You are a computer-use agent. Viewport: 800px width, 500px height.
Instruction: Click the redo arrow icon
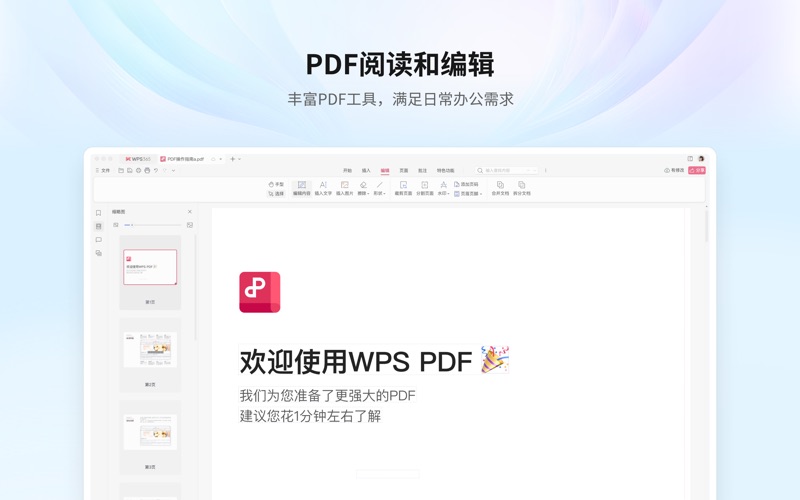[164, 170]
